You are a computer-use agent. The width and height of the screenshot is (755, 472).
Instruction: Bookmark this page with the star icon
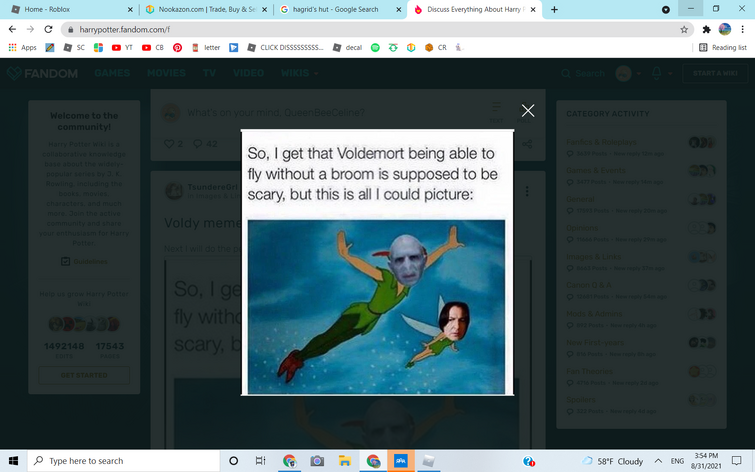(684, 29)
